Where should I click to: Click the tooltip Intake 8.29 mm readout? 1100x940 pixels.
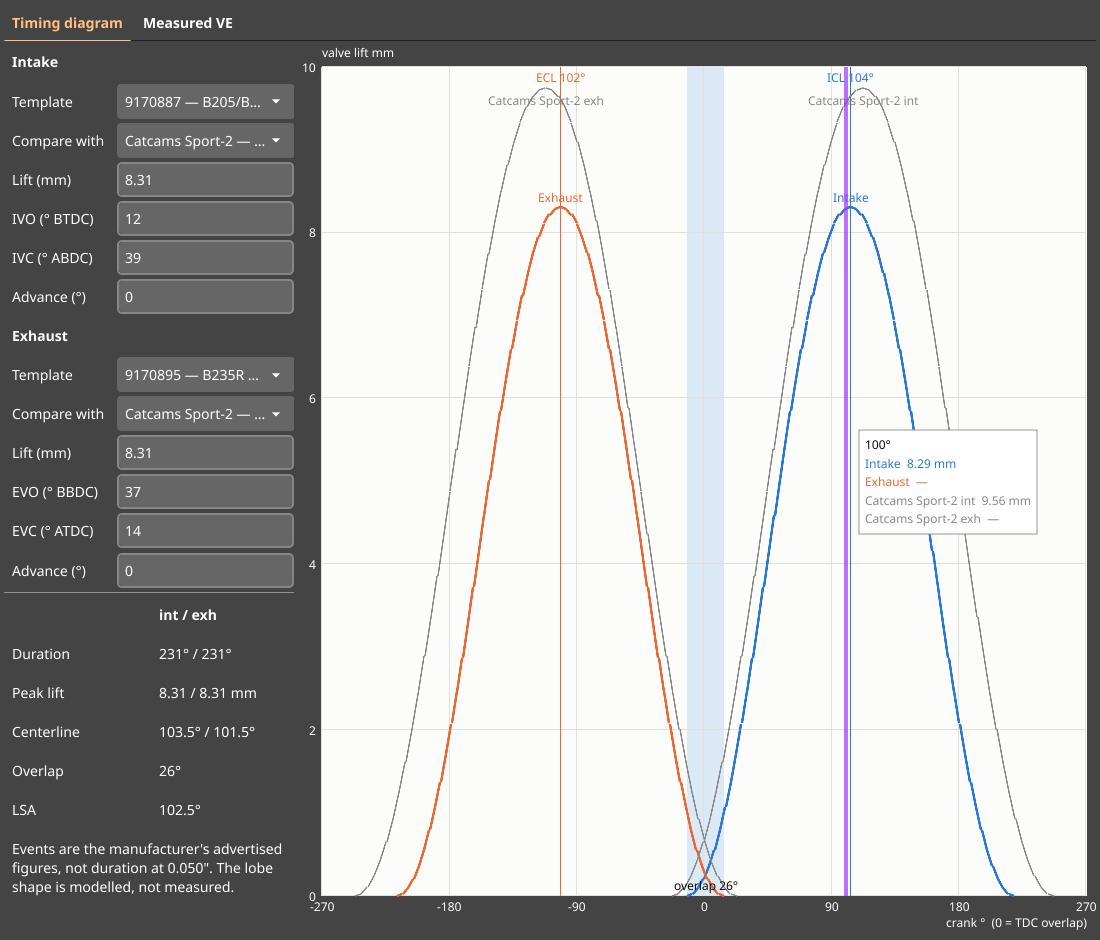point(910,464)
